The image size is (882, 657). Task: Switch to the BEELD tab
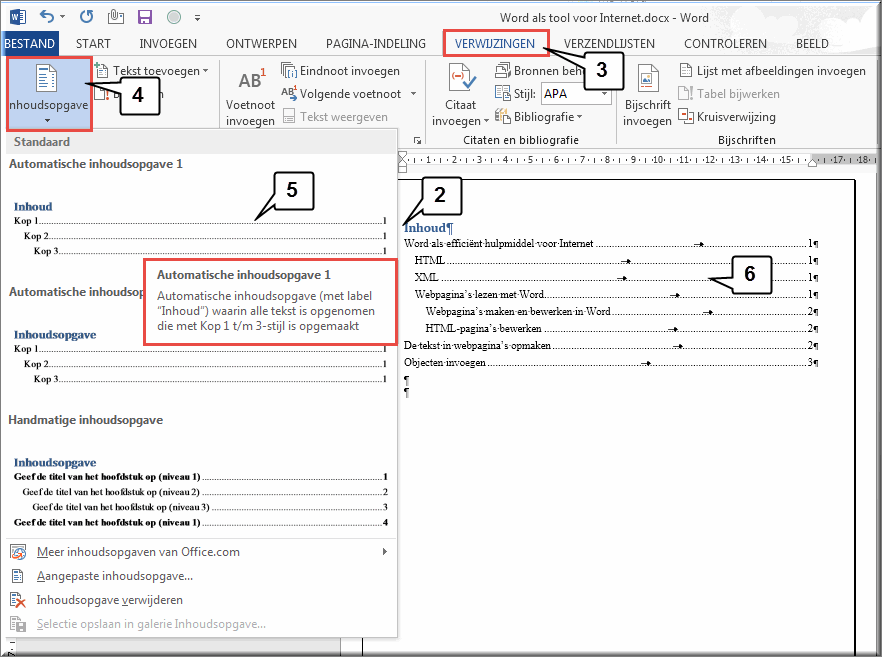point(812,43)
